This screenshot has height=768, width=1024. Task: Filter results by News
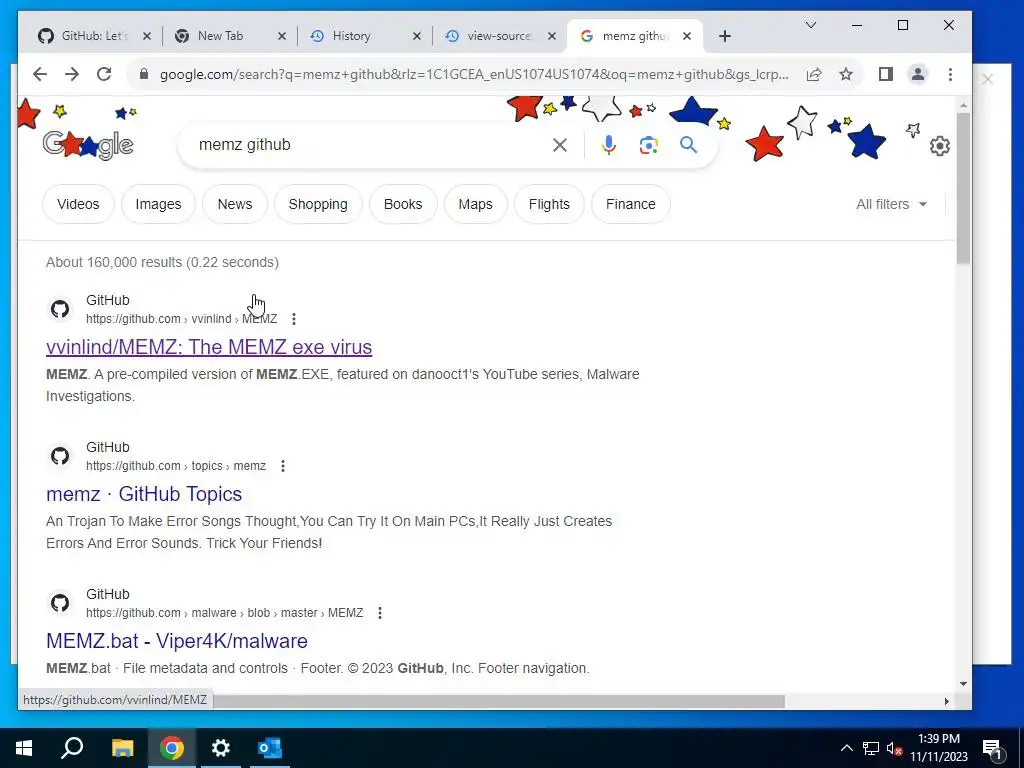[x=235, y=204]
